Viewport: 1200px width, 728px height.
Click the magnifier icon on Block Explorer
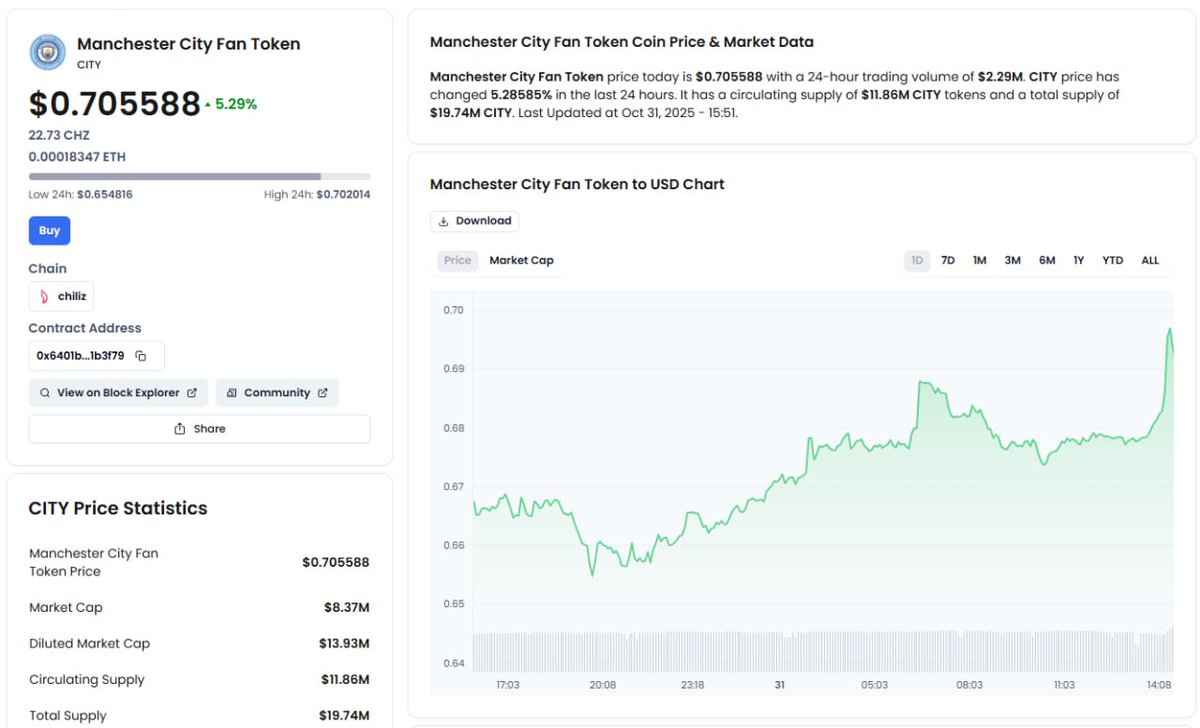tap(44, 393)
